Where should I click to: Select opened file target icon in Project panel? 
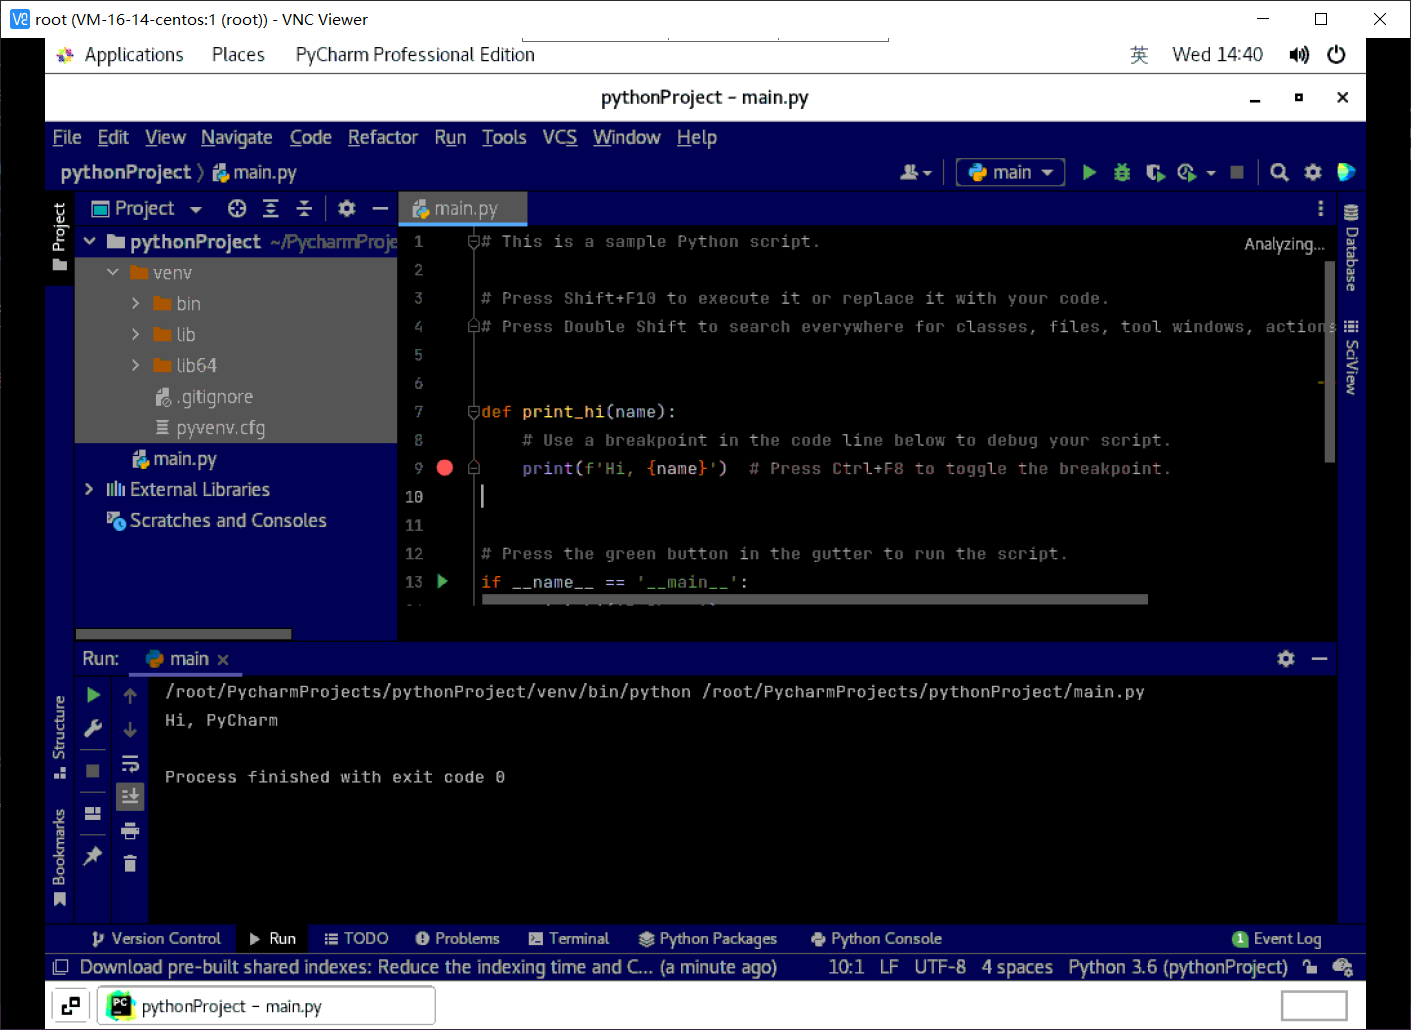[x=237, y=208]
